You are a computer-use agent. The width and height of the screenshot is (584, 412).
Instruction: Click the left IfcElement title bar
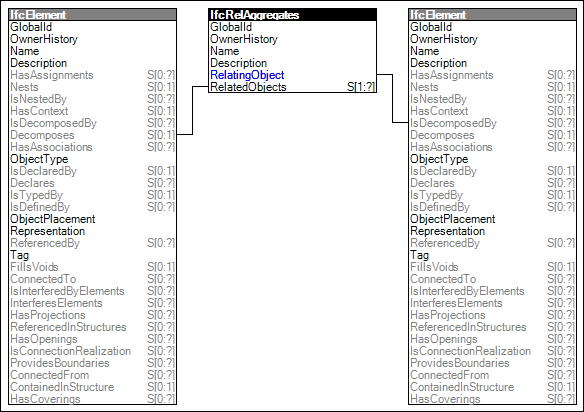tap(92, 15)
